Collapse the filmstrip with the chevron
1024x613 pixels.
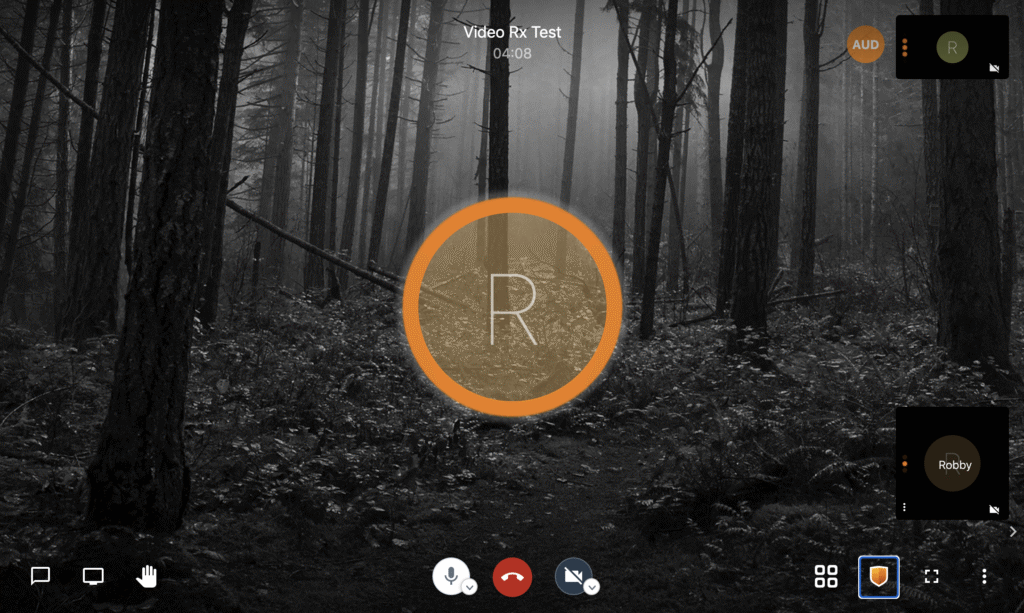coord(1012,531)
